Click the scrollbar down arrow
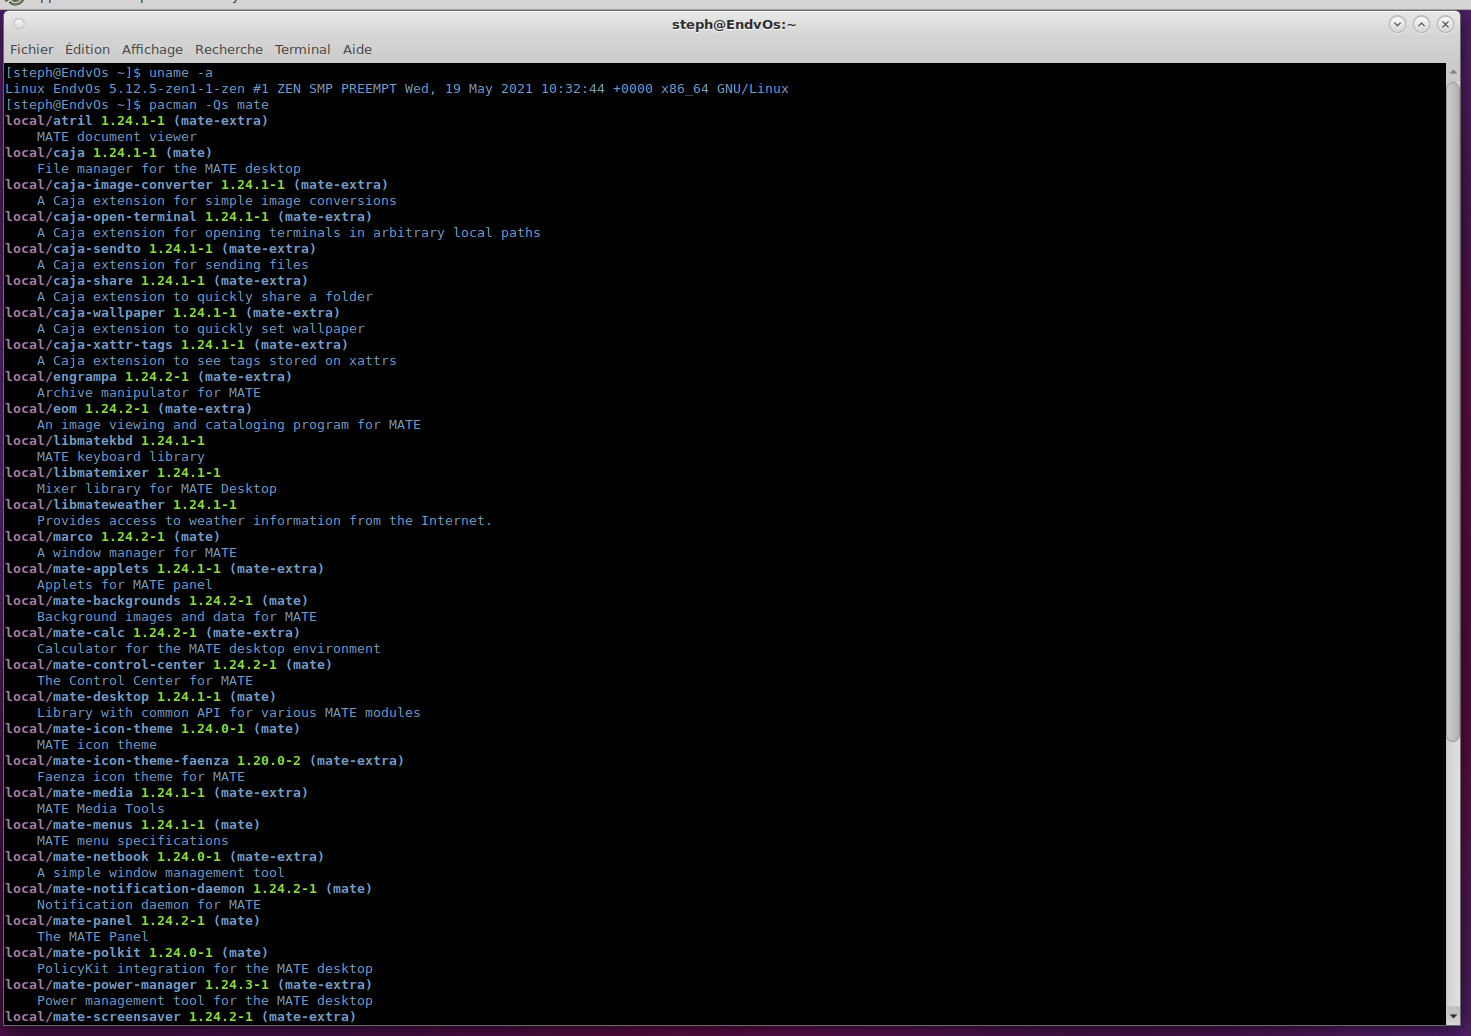The width and height of the screenshot is (1471, 1036). coord(1453,1016)
